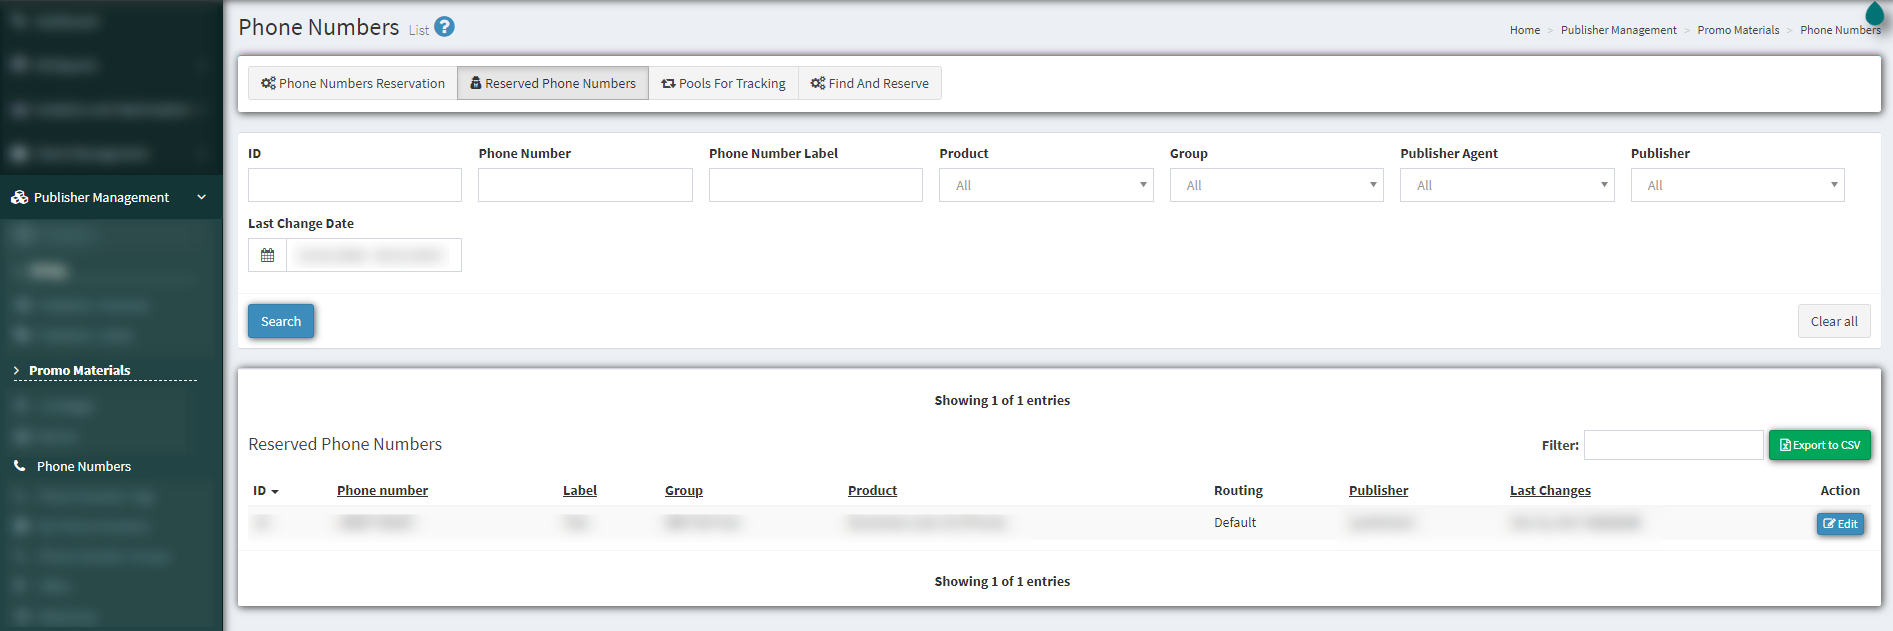Open the Pools For Tracking tab
Viewport: 1893px width, 631px height.
click(723, 83)
